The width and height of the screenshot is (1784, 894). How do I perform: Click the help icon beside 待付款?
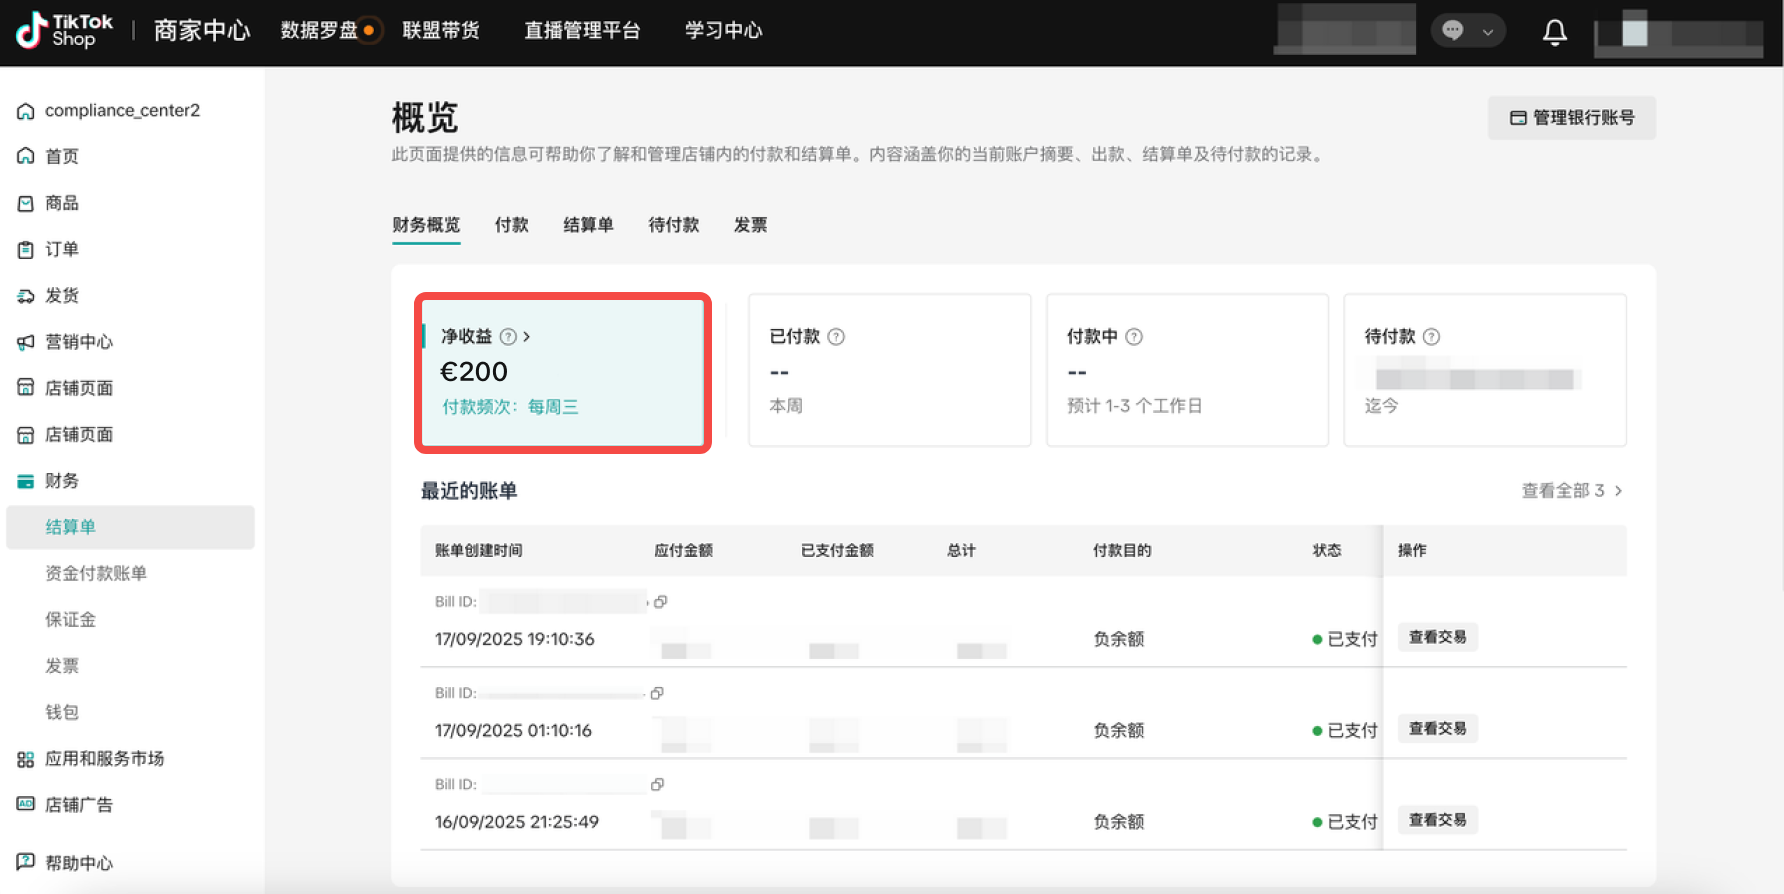(x=1431, y=337)
